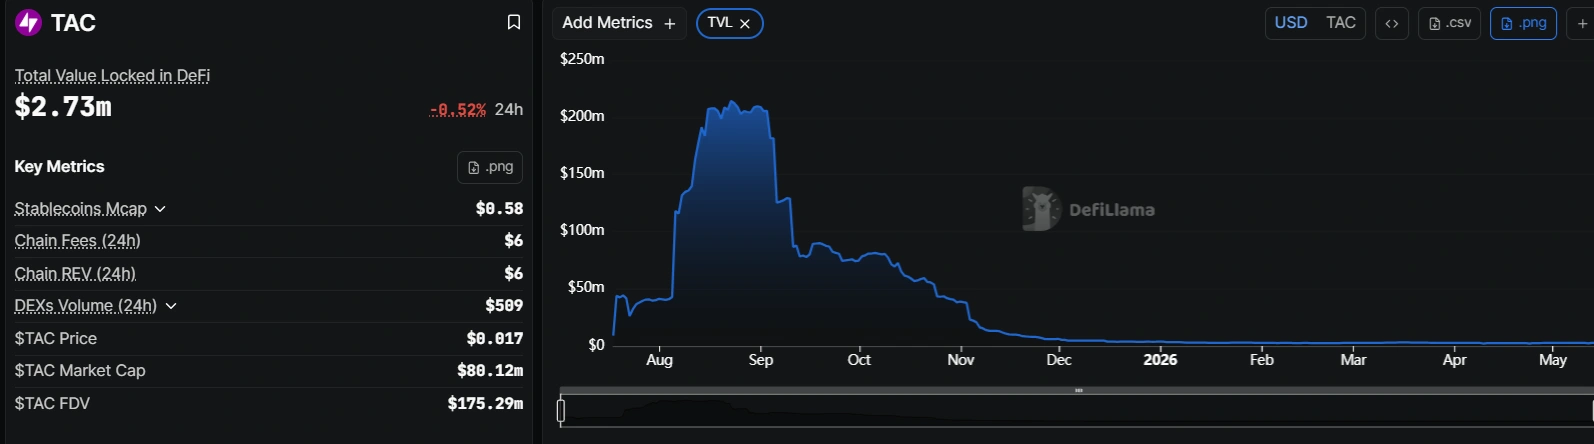Bookmark the TAC chain
The height and width of the screenshot is (444, 1594).
pyautogui.click(x=514, y=22)
